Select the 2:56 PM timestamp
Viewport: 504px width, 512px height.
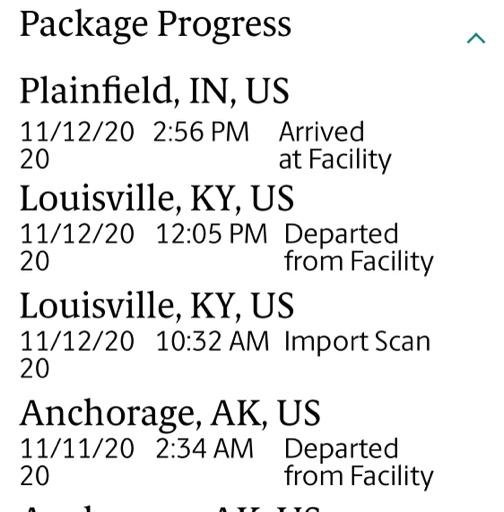pyautogui.click(x=201, y=132)
